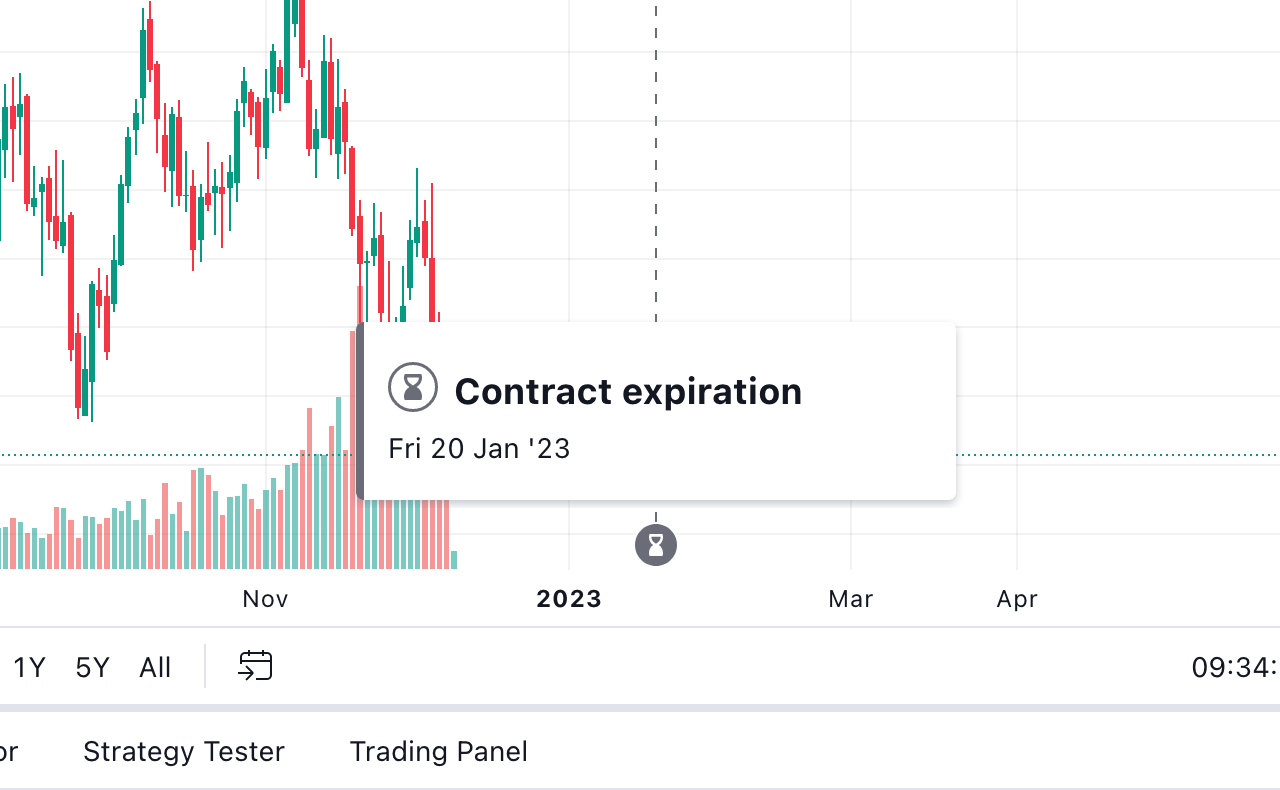The width and height of the screenshot is (1280, 790).
Task: Click the Fri 20 Jan '23 date text
Action: tap(479, 448)
